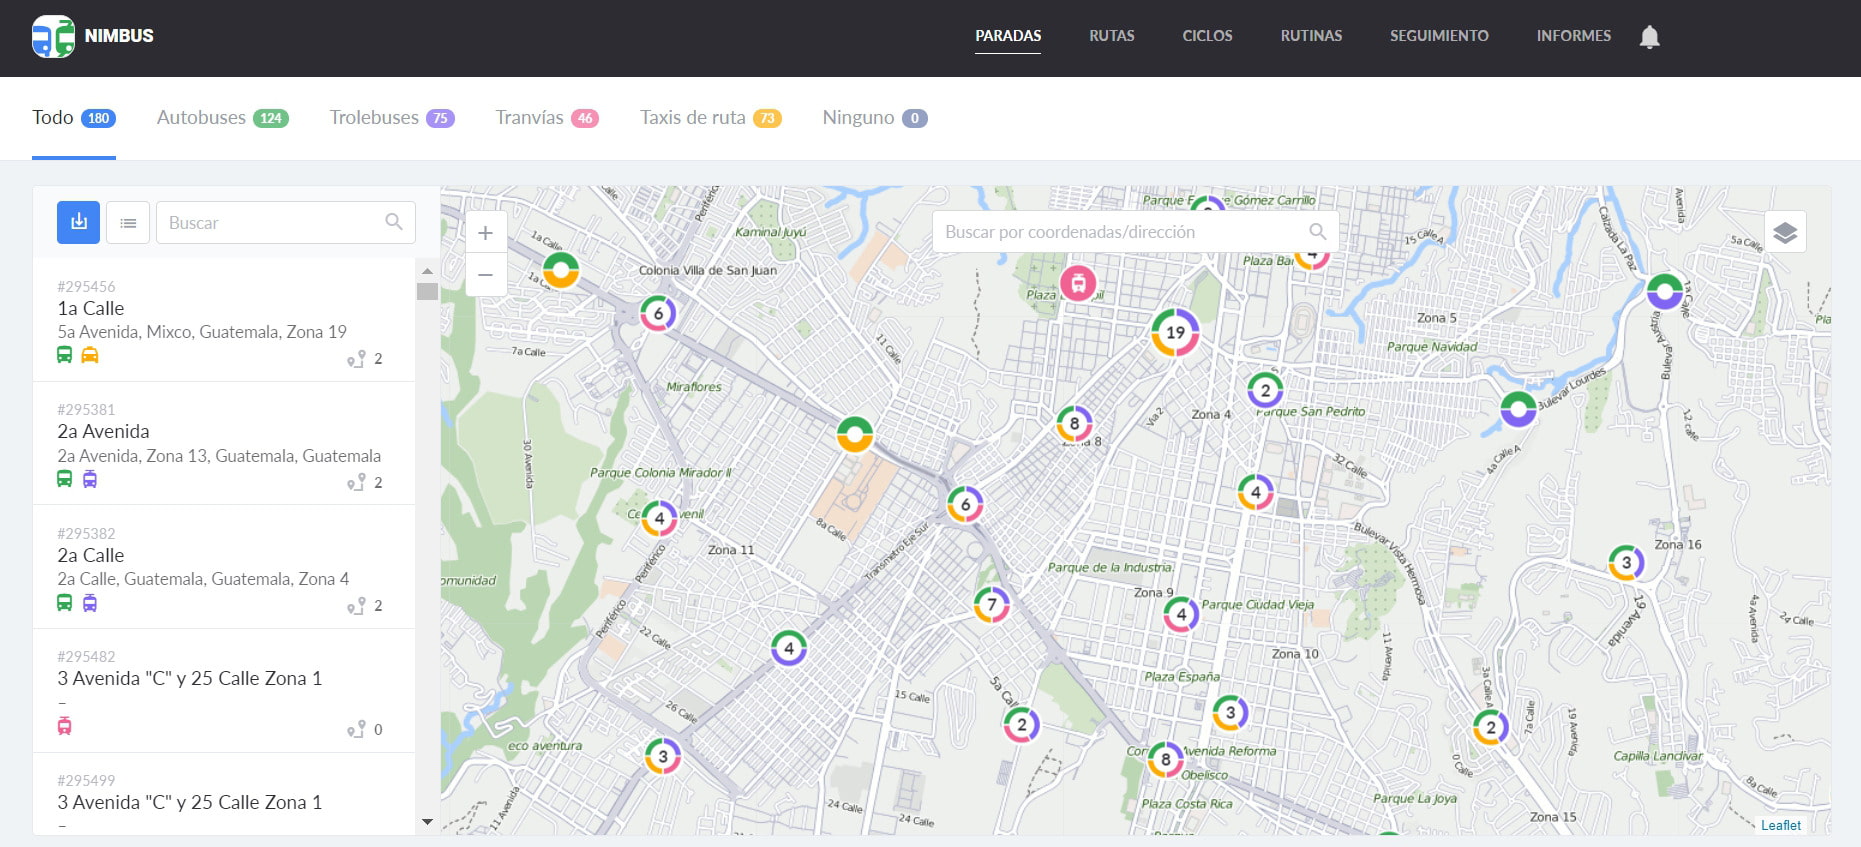The height and width of the screenshot is (847, 1861).
Task: Zoom in on the map
Action: click(x=485, y=233)
